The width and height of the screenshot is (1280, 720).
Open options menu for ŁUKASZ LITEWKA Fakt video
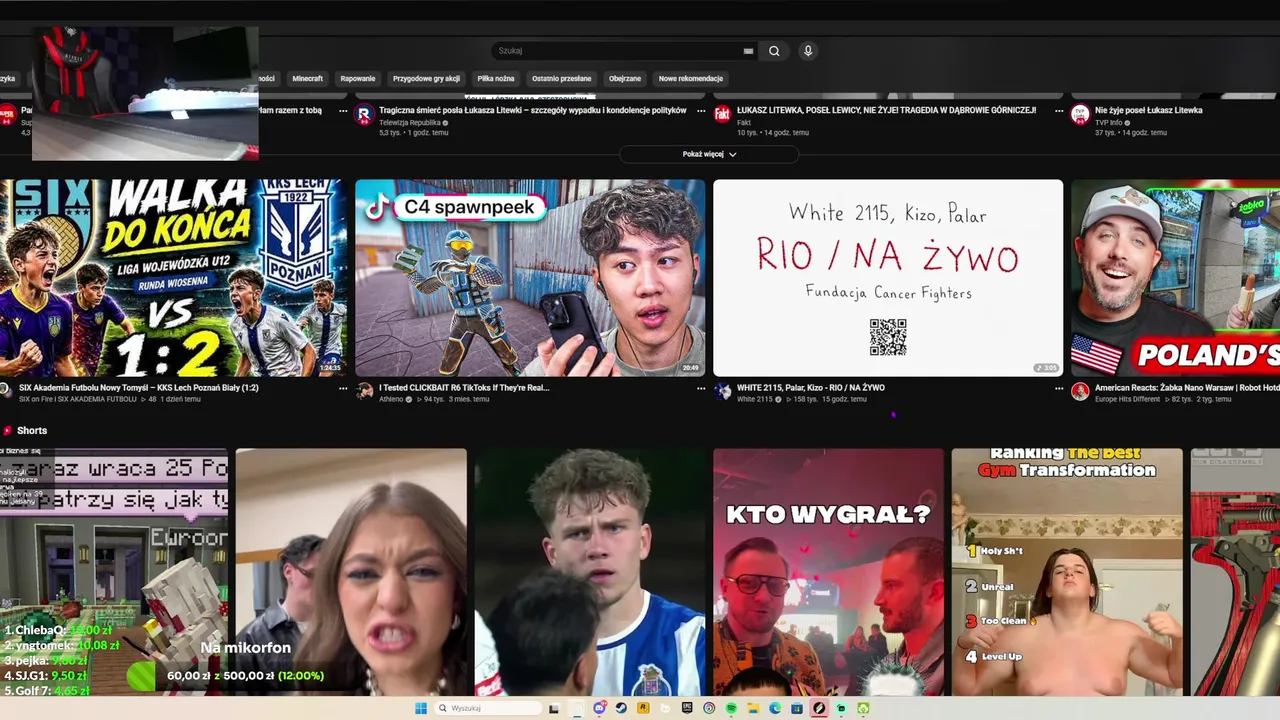(x=1059, y=111)
